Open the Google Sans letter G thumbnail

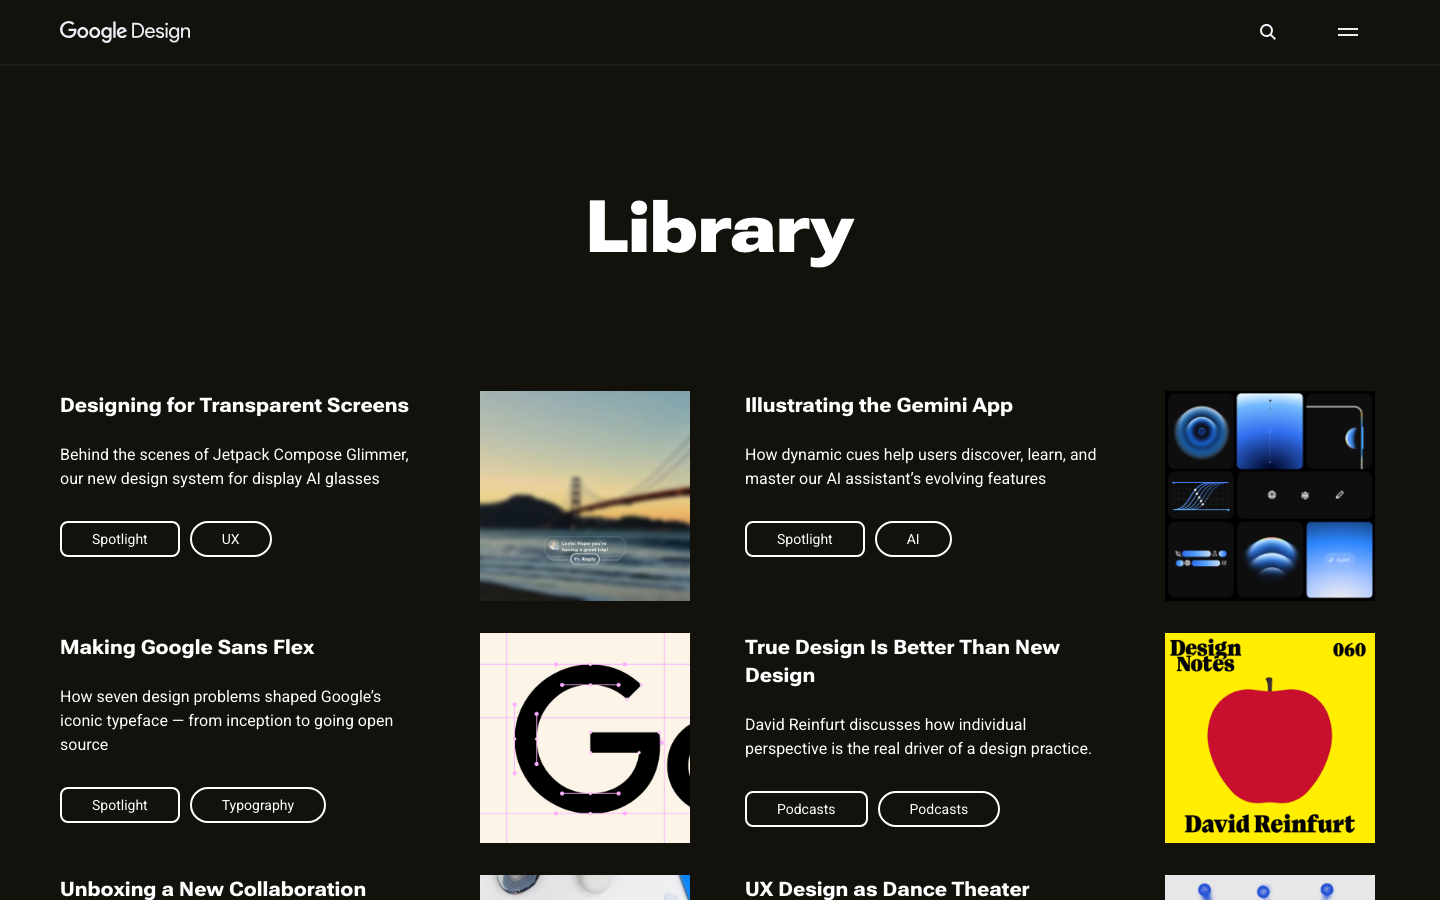click(x=585, y=738)
